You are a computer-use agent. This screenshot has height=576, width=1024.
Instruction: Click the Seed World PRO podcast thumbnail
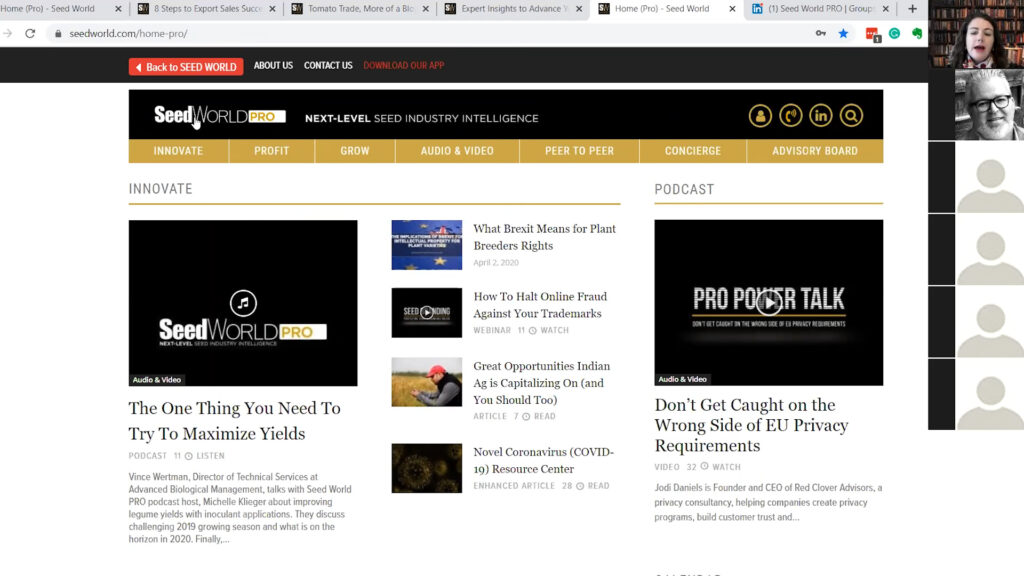point(242,303)
